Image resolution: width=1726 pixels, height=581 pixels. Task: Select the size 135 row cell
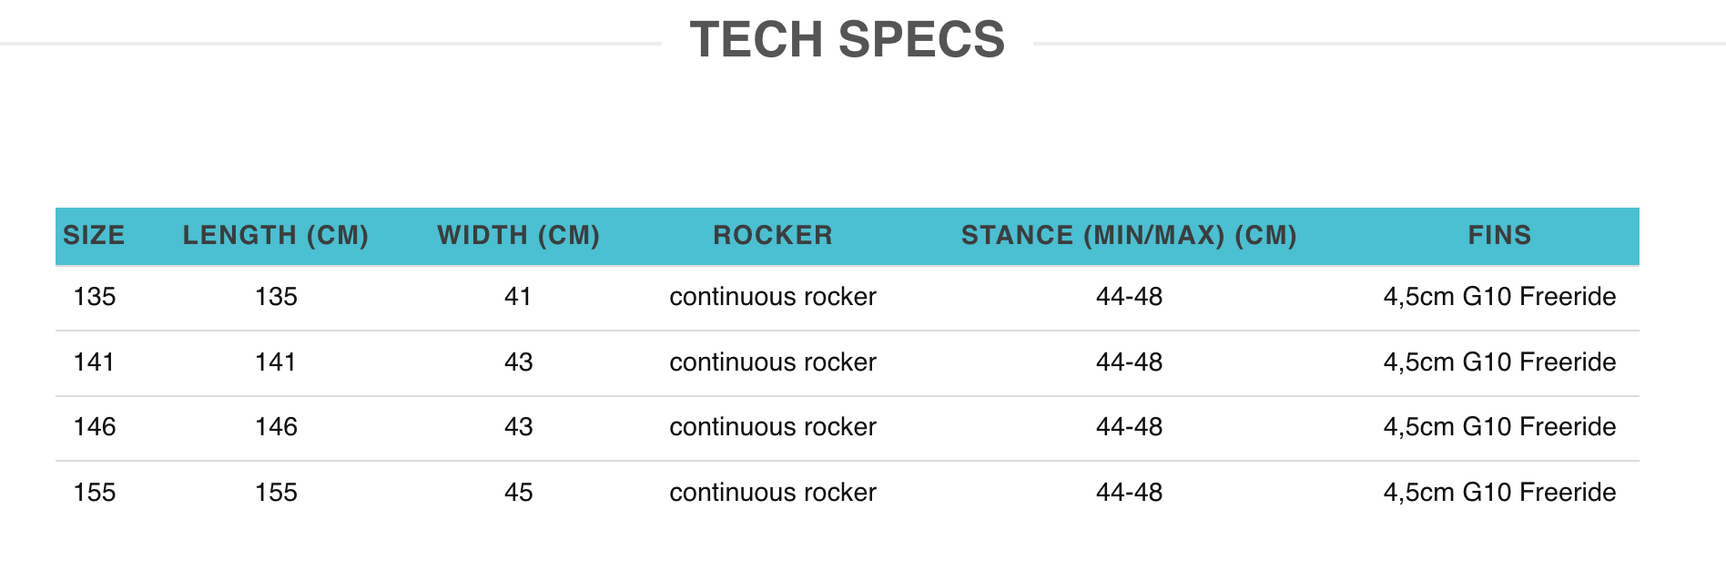[95, 297]
